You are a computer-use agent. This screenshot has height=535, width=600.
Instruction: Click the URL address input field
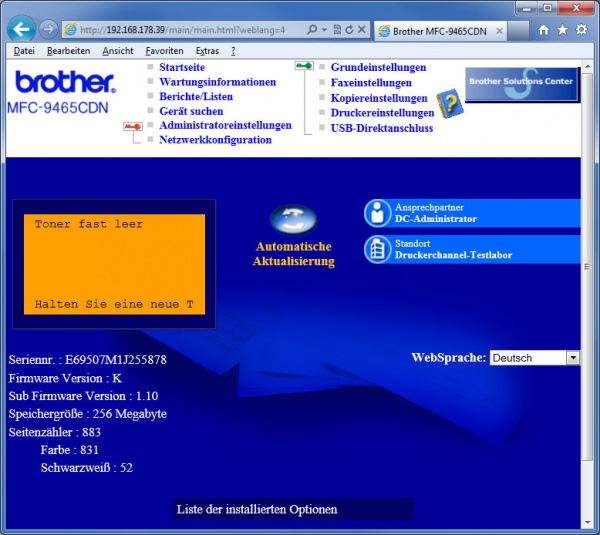tap(180, 30)
